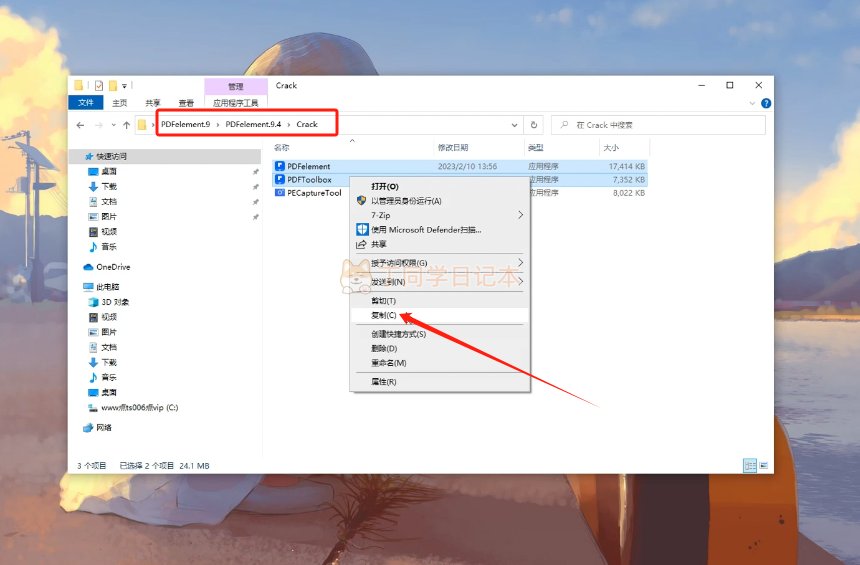This screenshot has width=860, height=565.
Task: Switch to the 共享 tab
Action: pyautogui.click(x=153, y=103)
